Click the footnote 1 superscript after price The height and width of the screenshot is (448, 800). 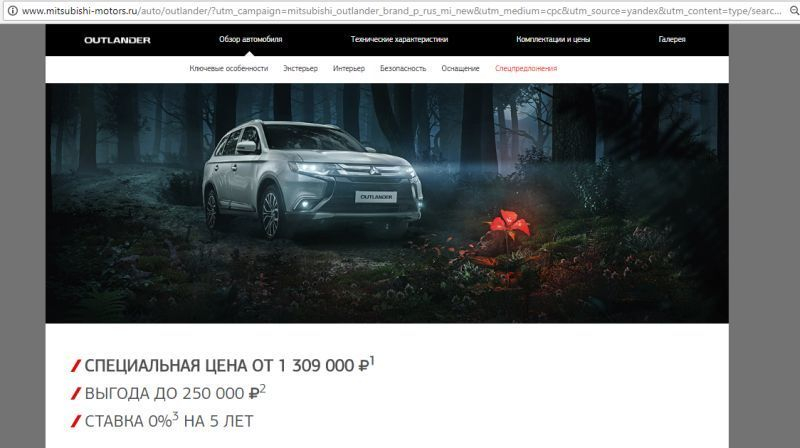[372, 361]
